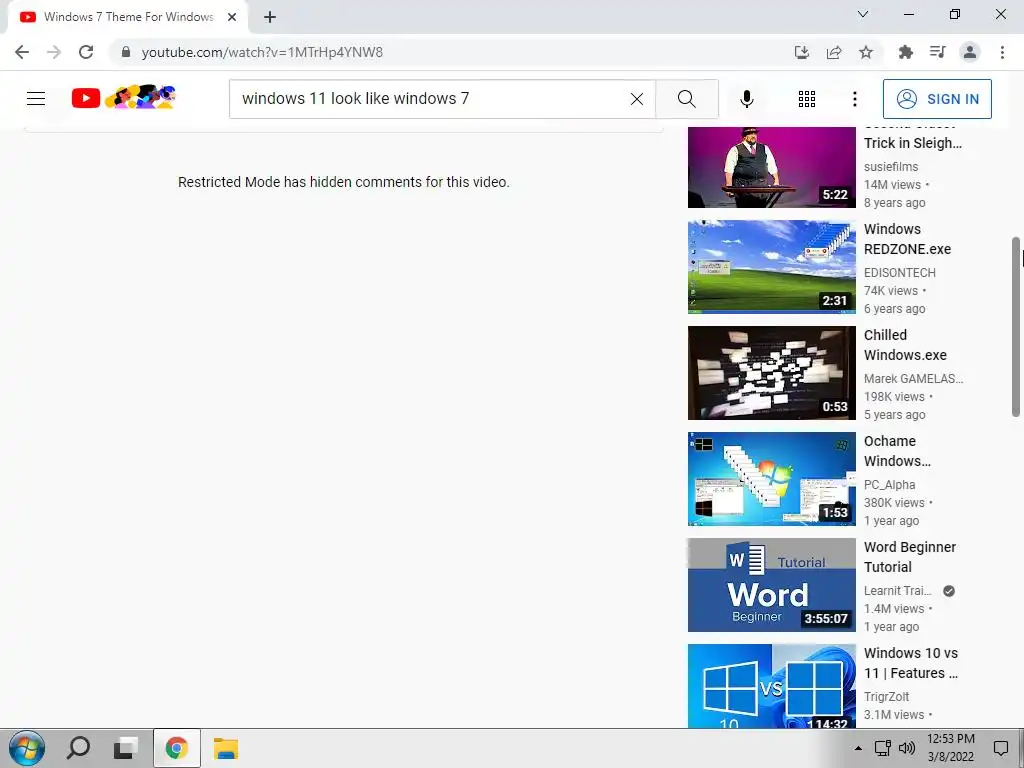
Task: Click the Word Beginner Tutorial title
Action: click(910, 557)
